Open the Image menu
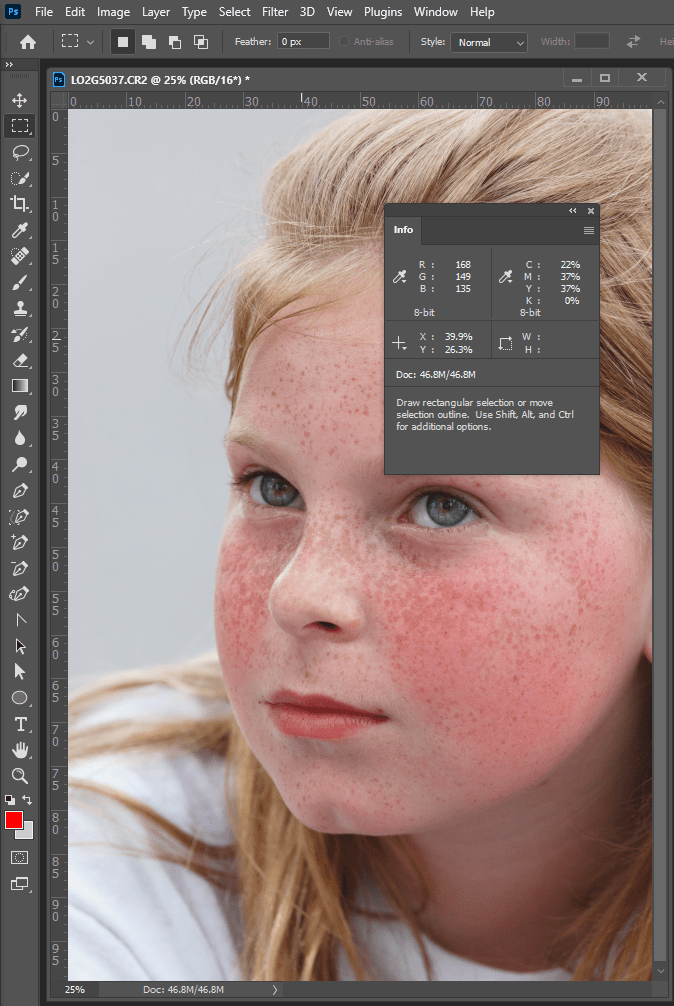Screen dimensions: 674x1006 [x=114, y=12]
